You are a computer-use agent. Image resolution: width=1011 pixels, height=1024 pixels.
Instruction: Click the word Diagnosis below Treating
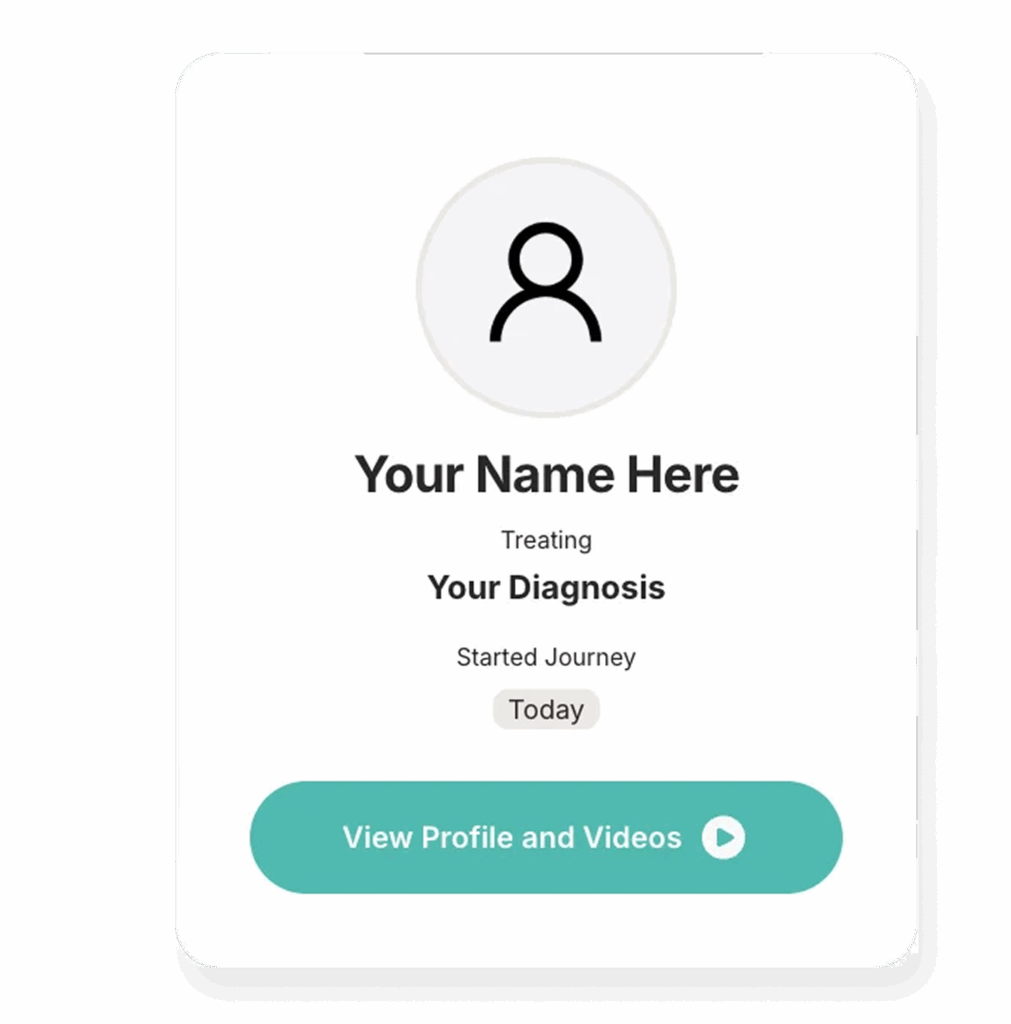(586, 587)
